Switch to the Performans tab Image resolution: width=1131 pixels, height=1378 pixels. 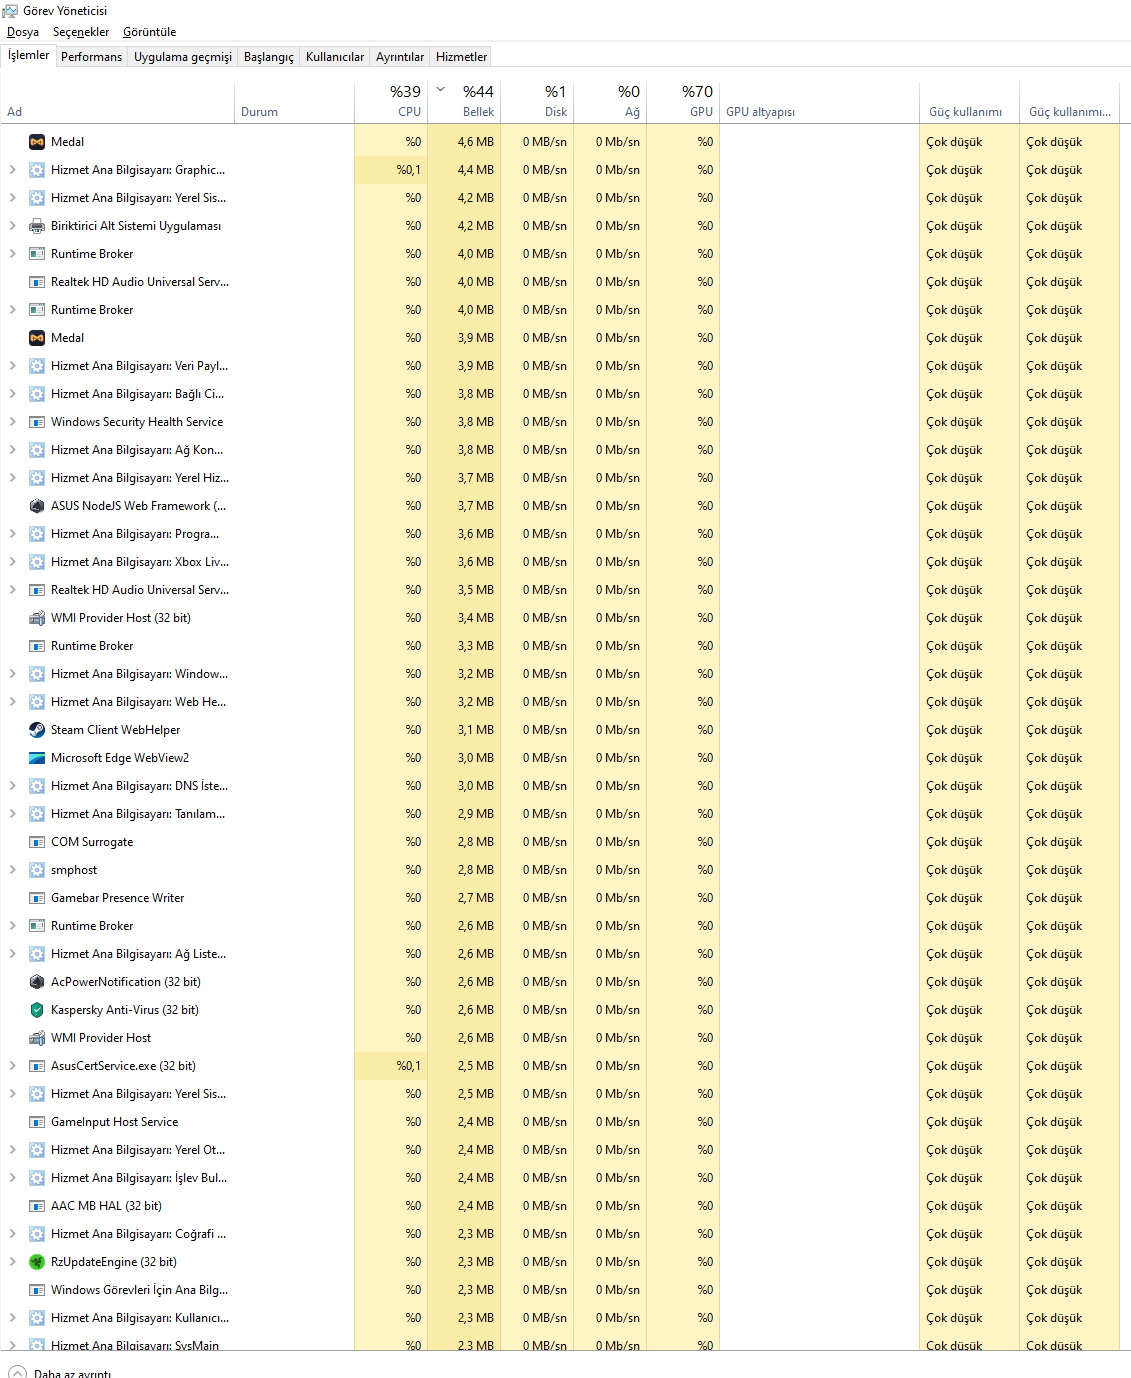[x=91, y=57]
